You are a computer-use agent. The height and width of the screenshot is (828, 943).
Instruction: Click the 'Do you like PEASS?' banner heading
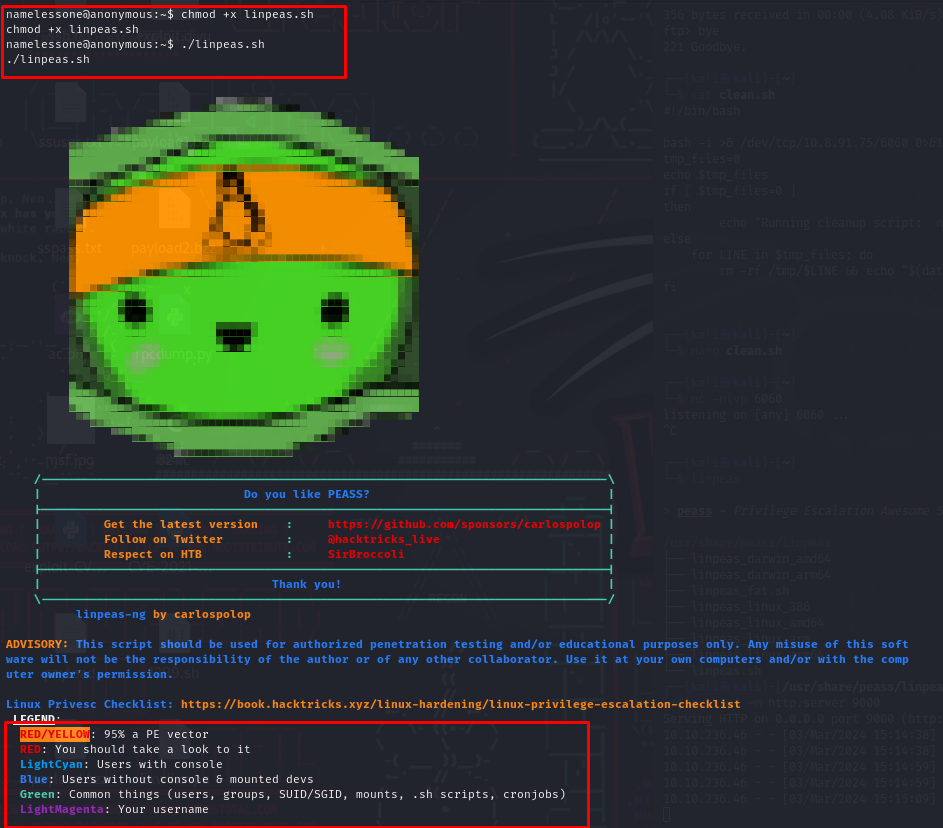[x=306, y=494]
